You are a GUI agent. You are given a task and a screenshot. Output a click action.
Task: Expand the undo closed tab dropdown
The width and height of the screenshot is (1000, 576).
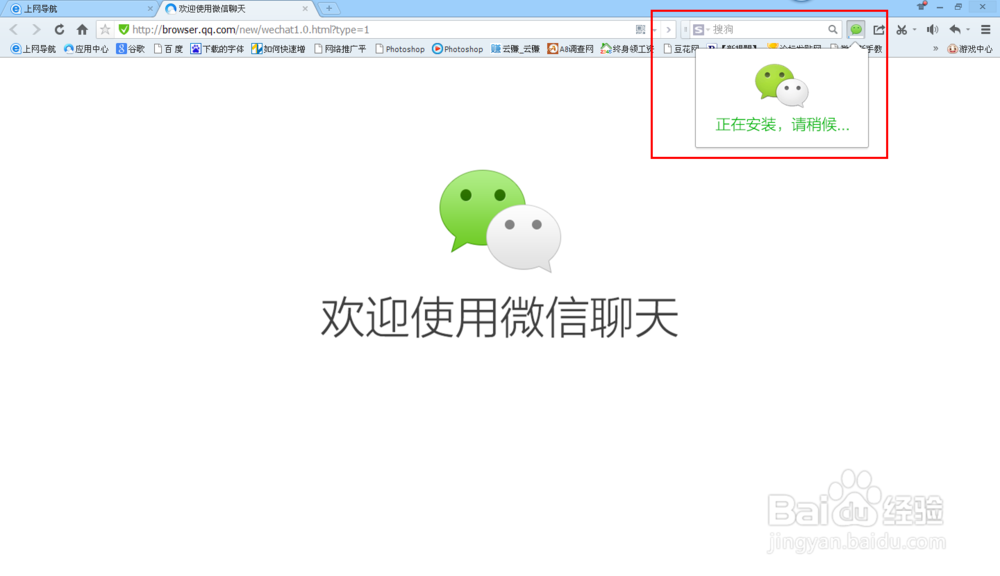[x=968, y=29]
